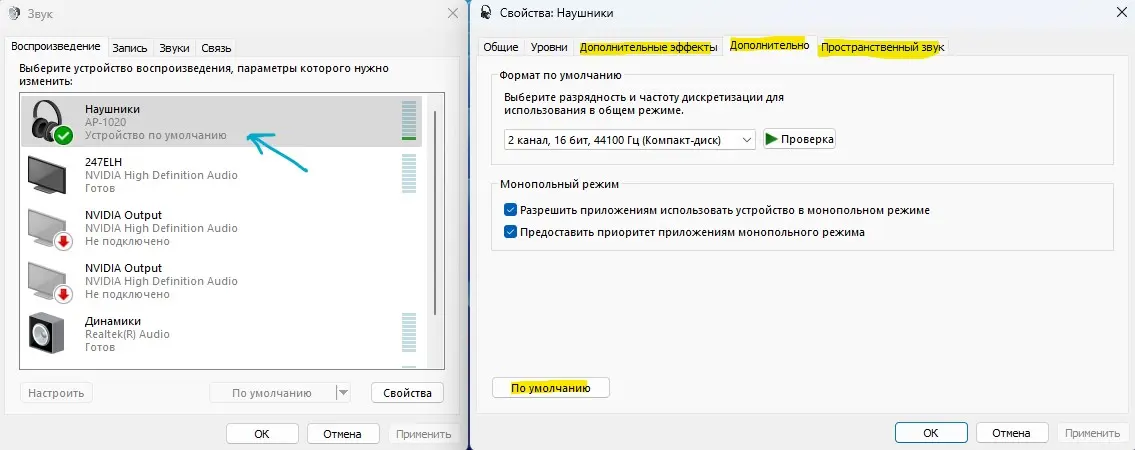The image size is (1135, 450).
Task: Open the Общие tab in headphone properties
Action: [x=500, y=47]
